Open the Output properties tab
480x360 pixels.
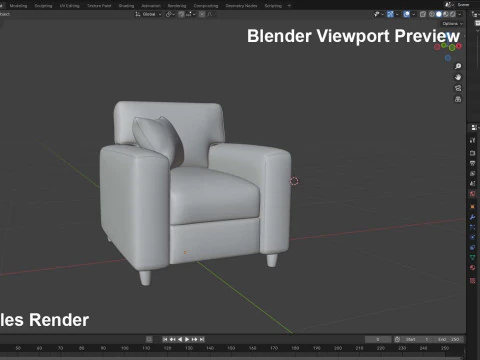coord(472,163)
